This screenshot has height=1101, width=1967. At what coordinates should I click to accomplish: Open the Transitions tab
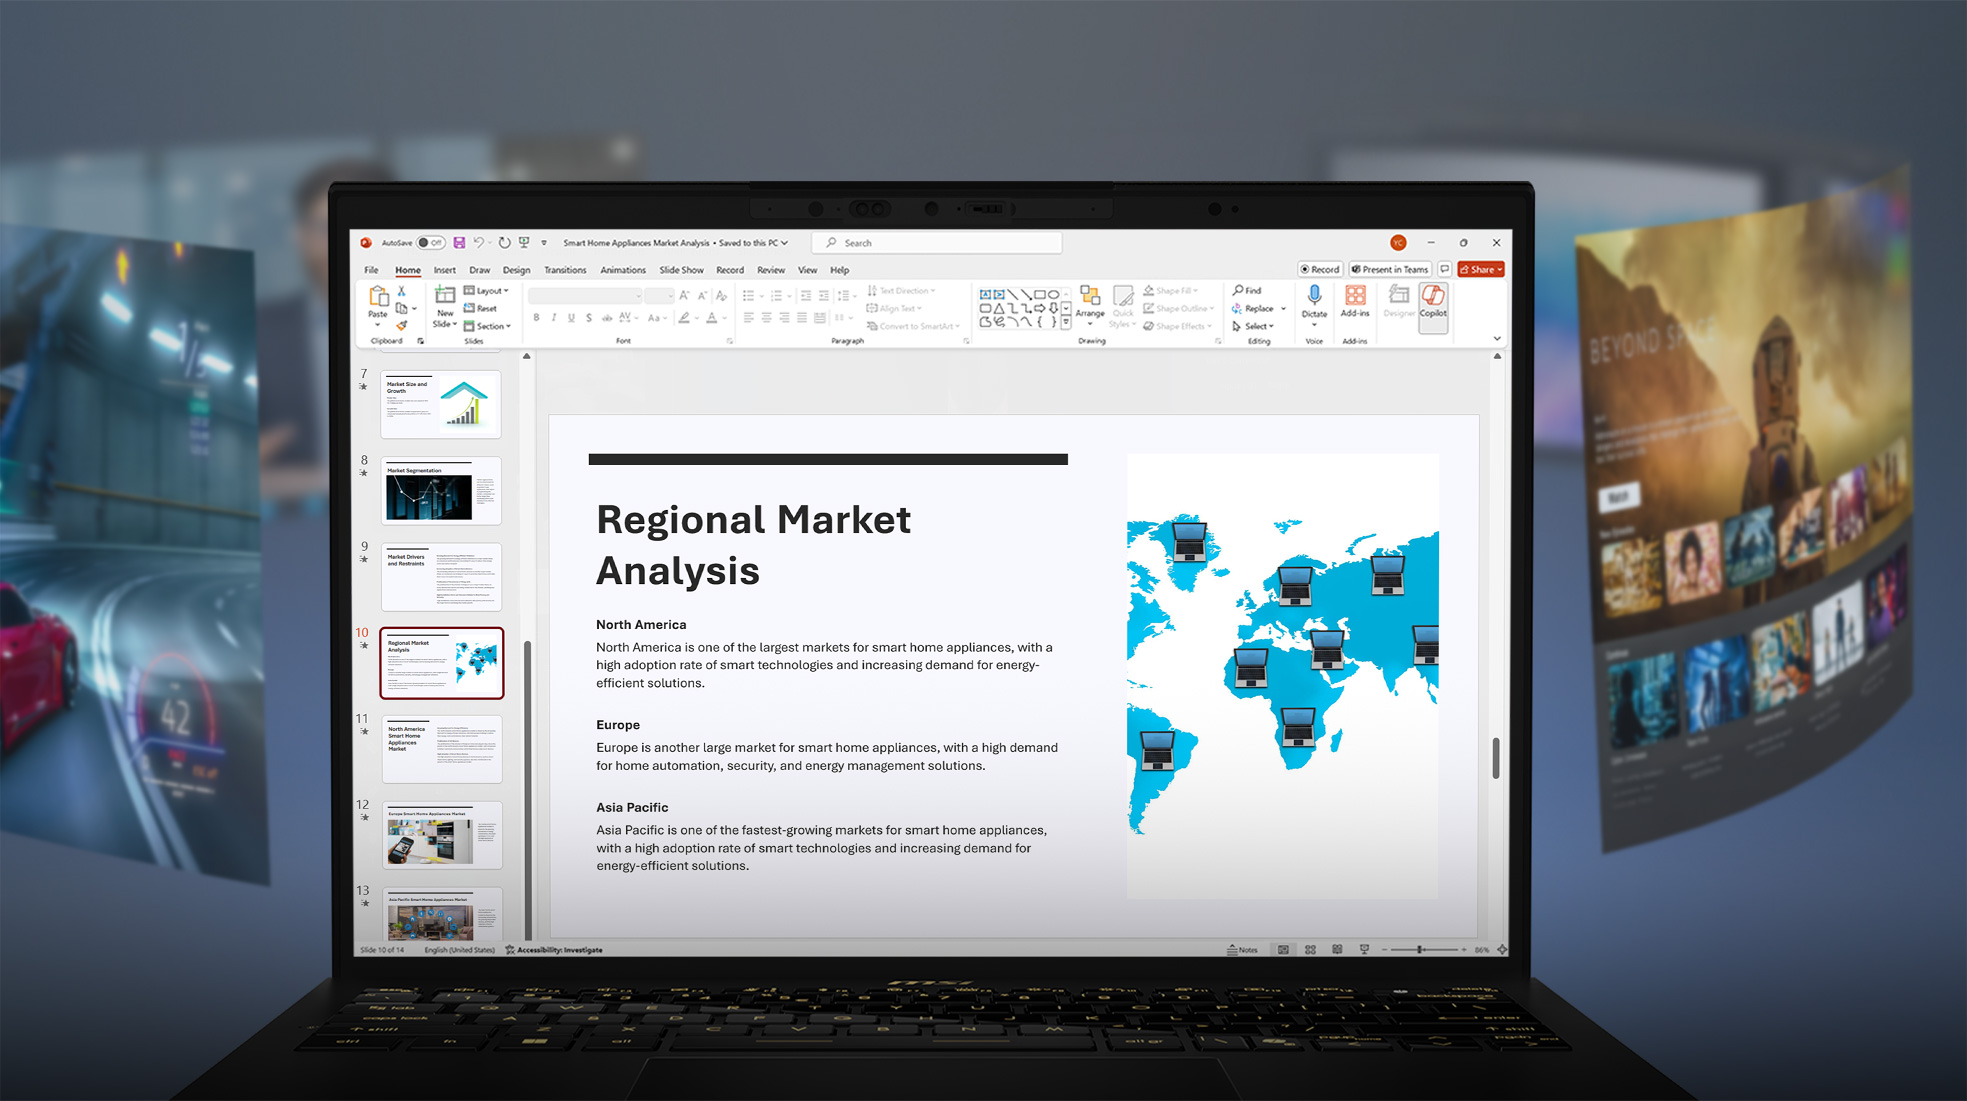click(565, 270)
